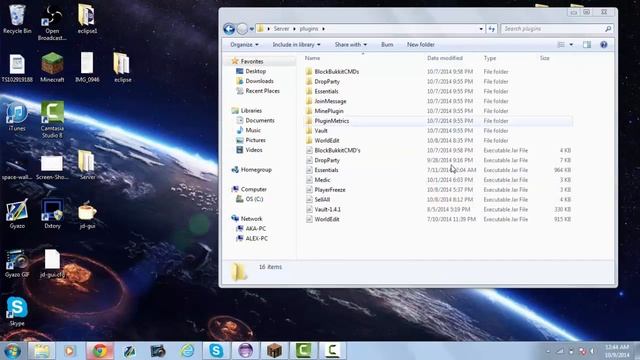The width and height of the screenshot is (640, 360).
Task: Click the address bar refresh button
Action: coord(491,29)
